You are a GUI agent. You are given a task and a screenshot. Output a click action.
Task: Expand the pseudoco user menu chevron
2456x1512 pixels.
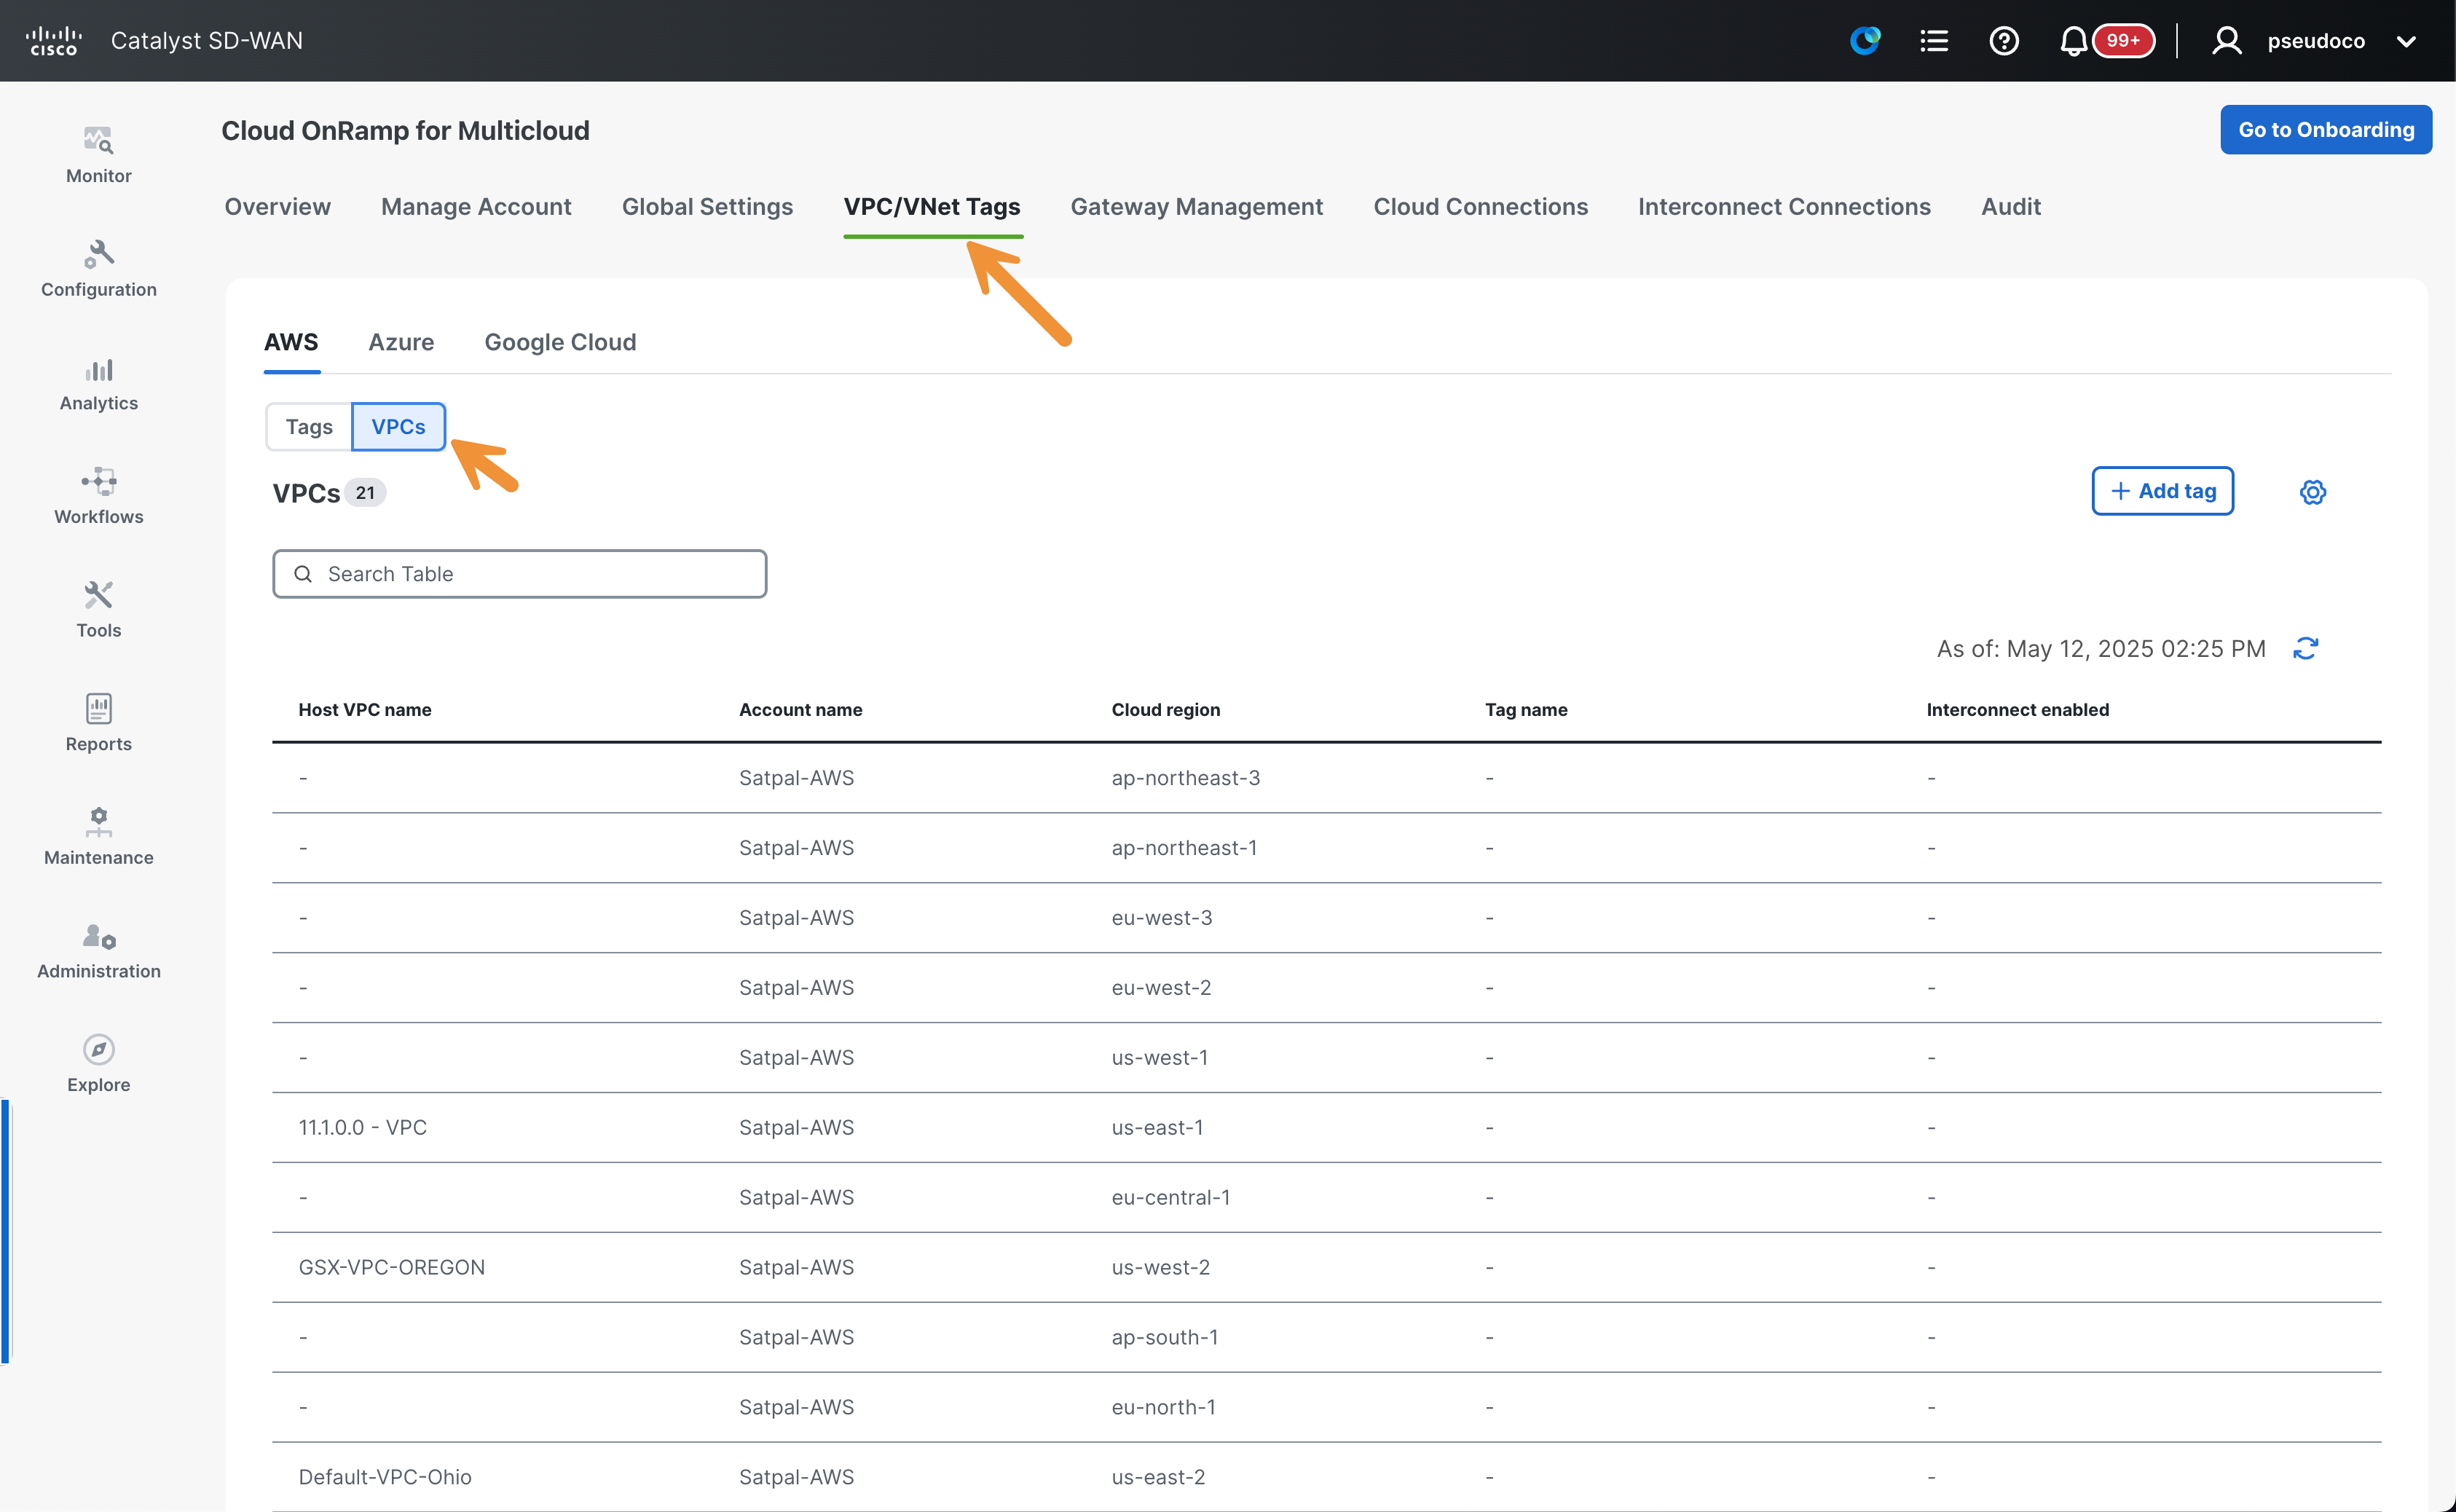coord(2407,42)
